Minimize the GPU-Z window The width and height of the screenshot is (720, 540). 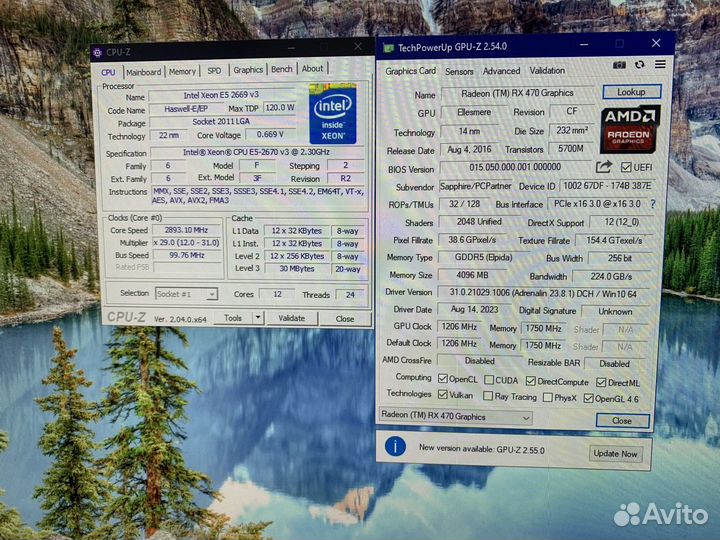[x=584, y=45]
